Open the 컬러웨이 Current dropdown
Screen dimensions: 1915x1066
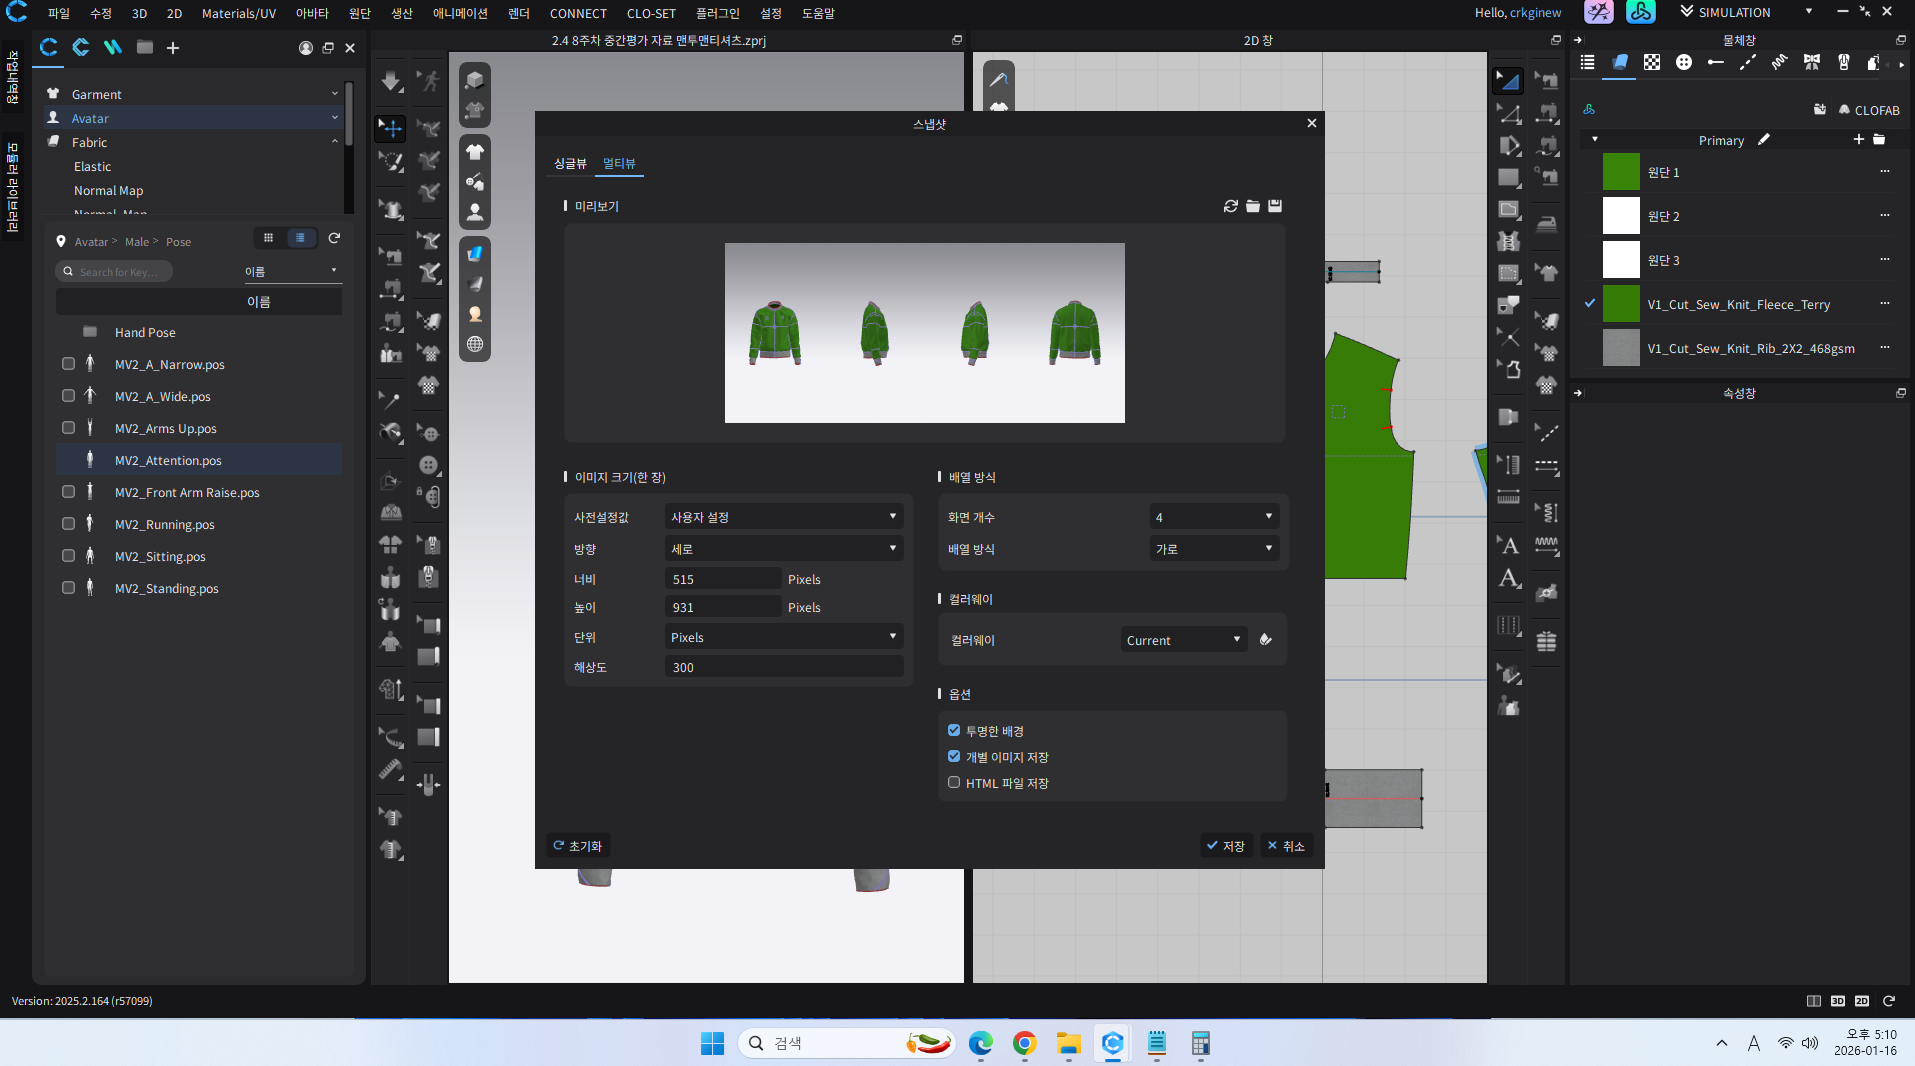click(x=1183, y=640)
